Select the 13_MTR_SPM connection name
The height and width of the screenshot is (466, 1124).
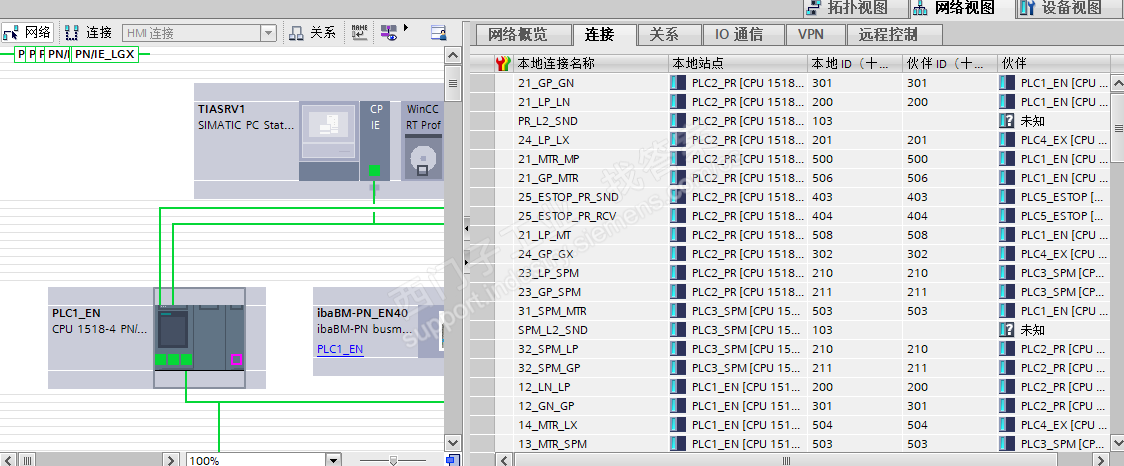[x=552, y=444]
